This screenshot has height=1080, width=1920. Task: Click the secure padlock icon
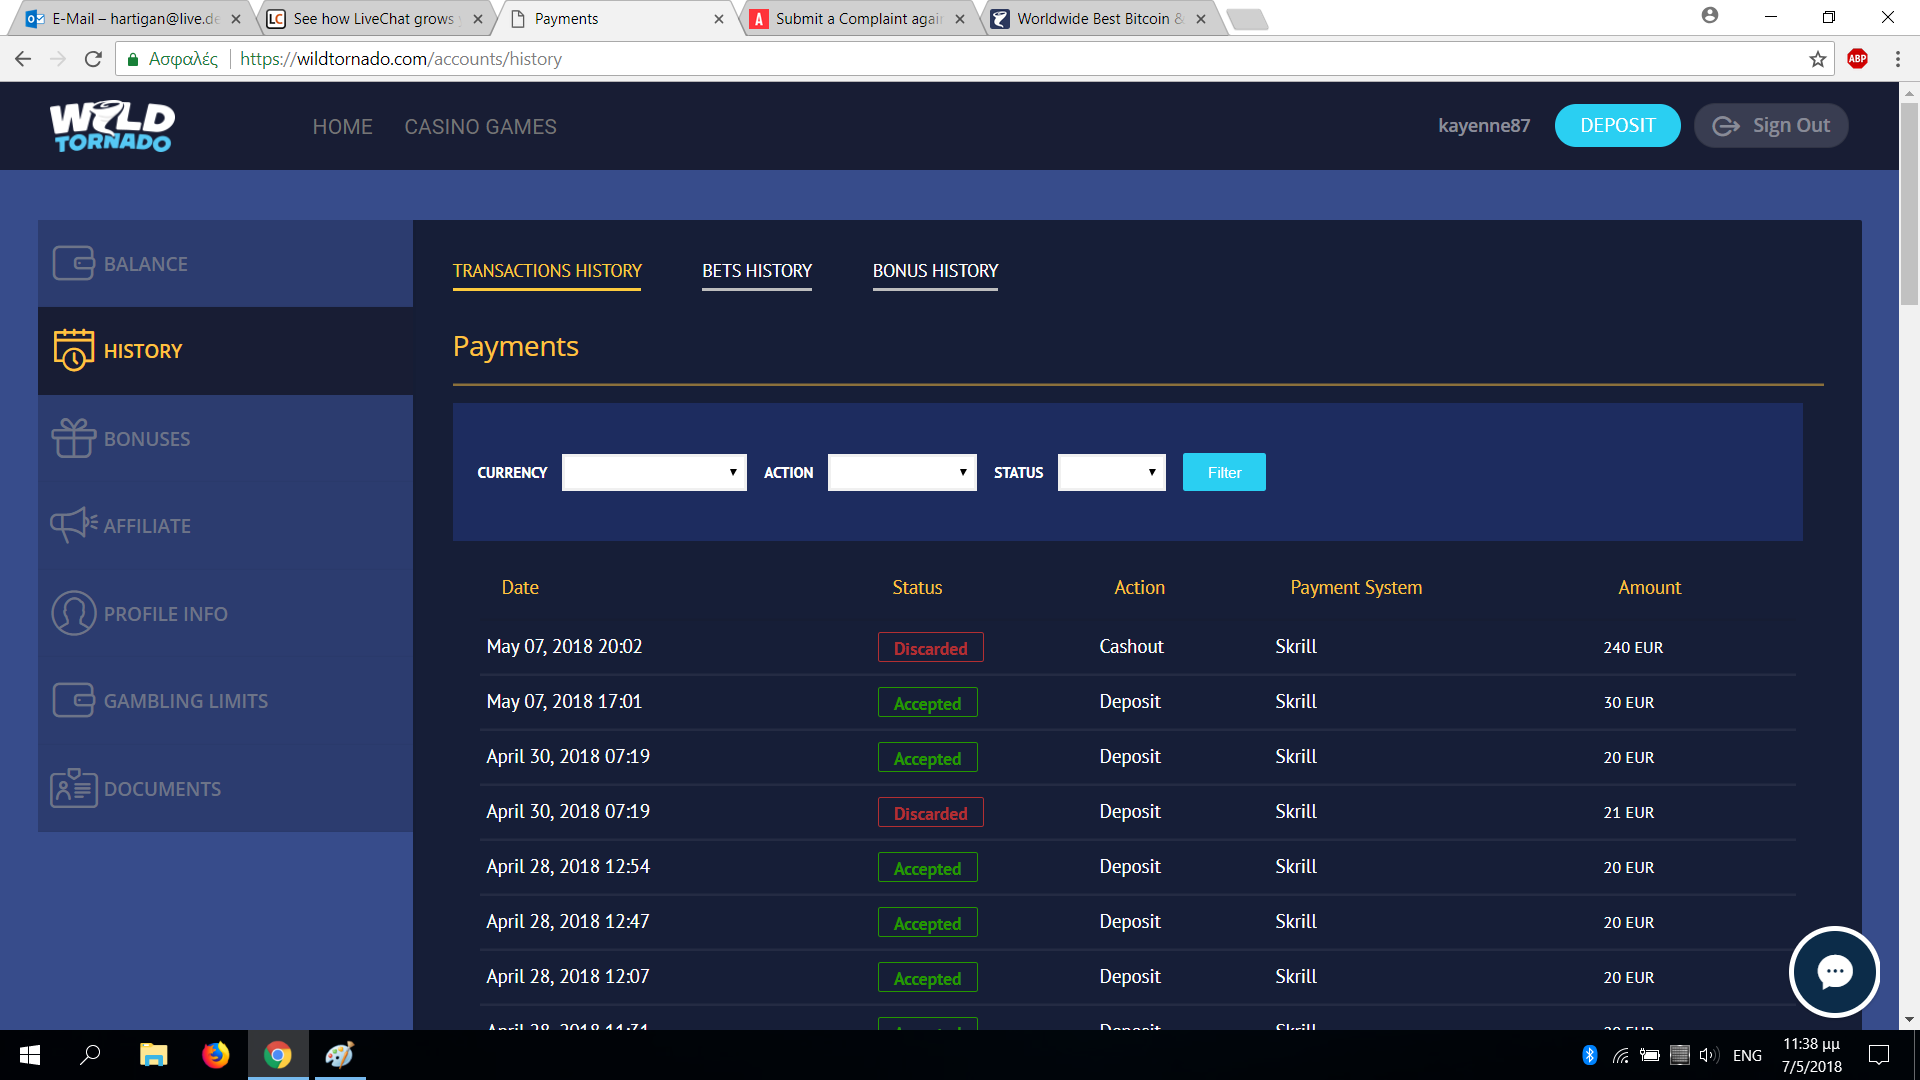132,59
